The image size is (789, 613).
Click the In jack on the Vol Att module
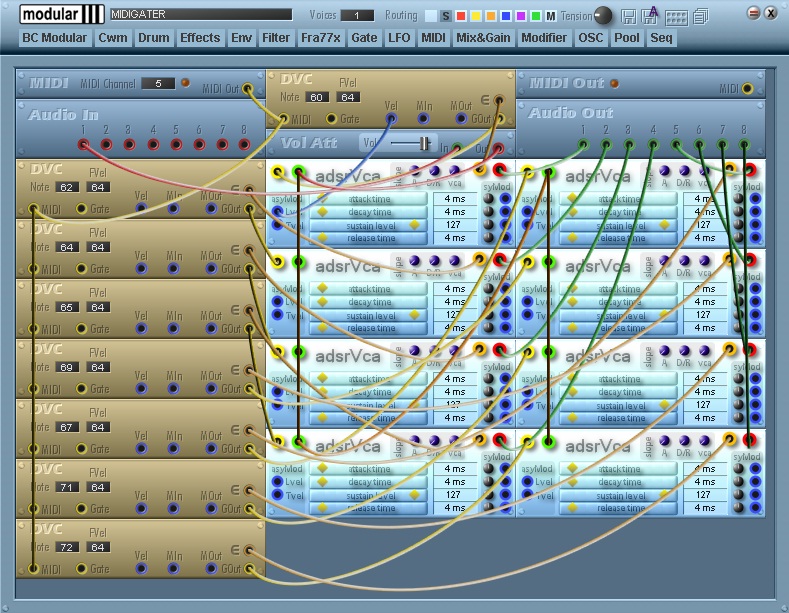[456, 148]
